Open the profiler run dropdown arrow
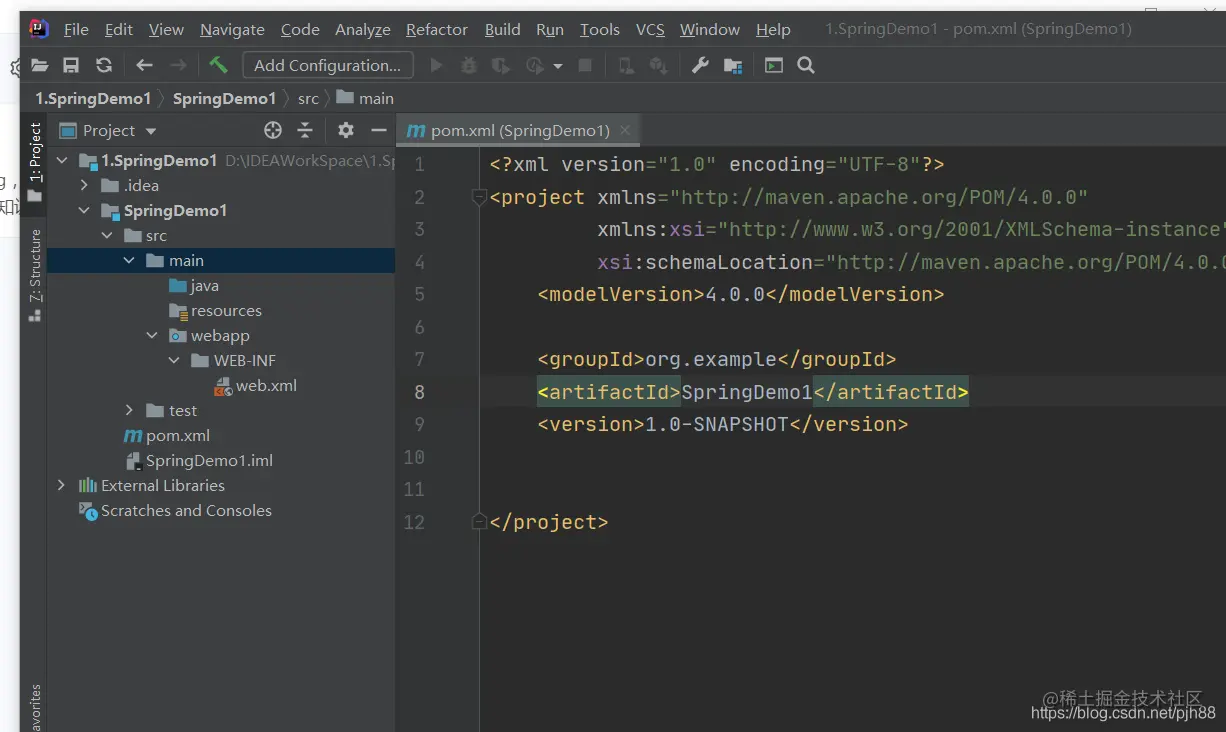 click(558, 66)
